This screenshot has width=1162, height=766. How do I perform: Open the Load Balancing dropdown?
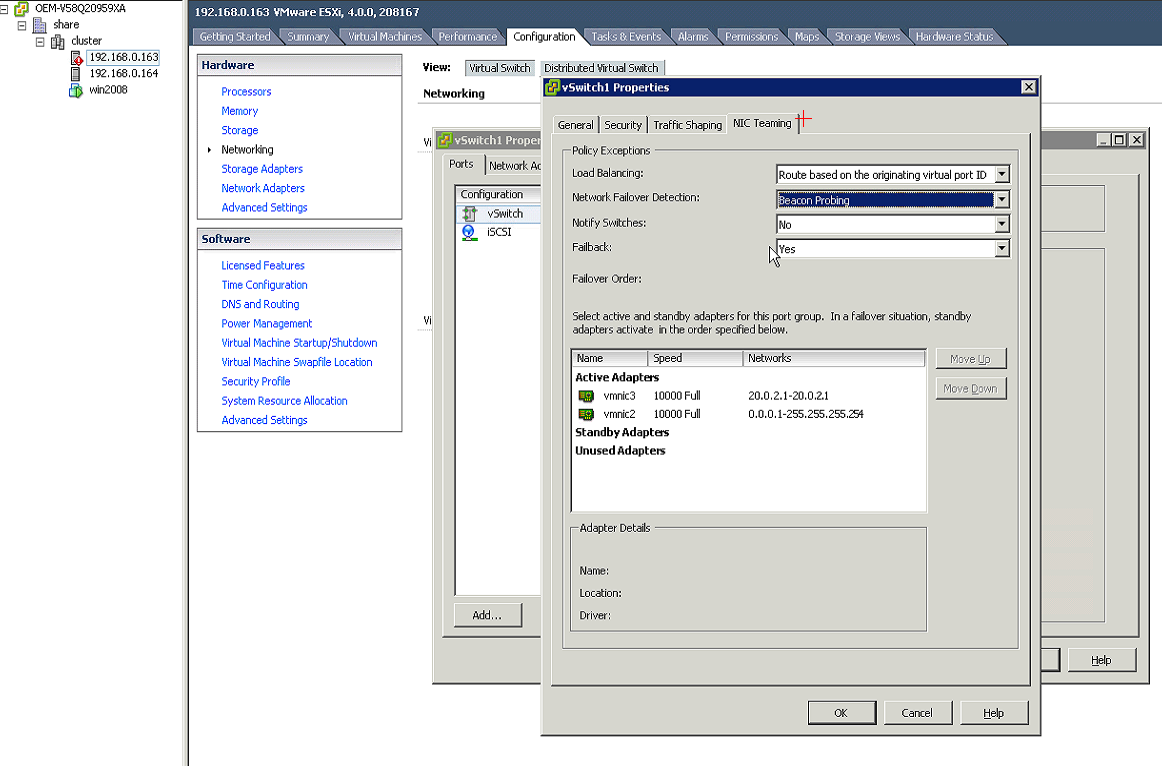[x=1002, y=175]
